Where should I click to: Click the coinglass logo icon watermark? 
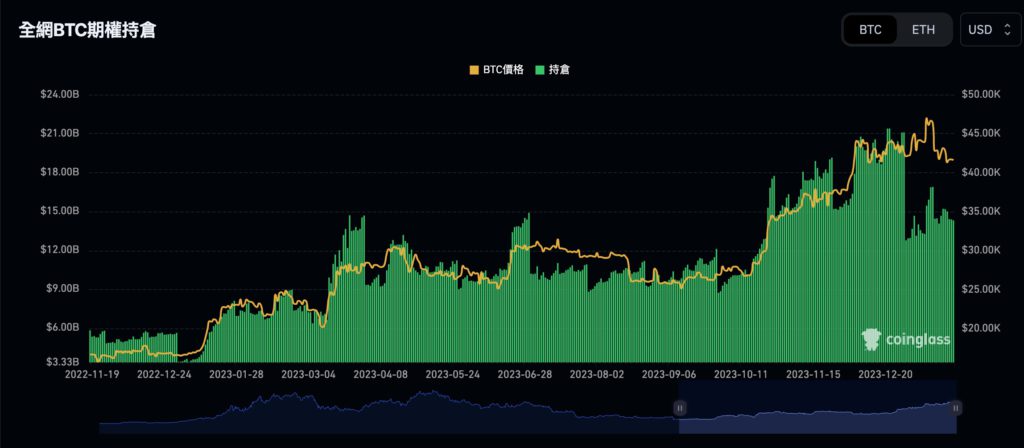(870, 341)
